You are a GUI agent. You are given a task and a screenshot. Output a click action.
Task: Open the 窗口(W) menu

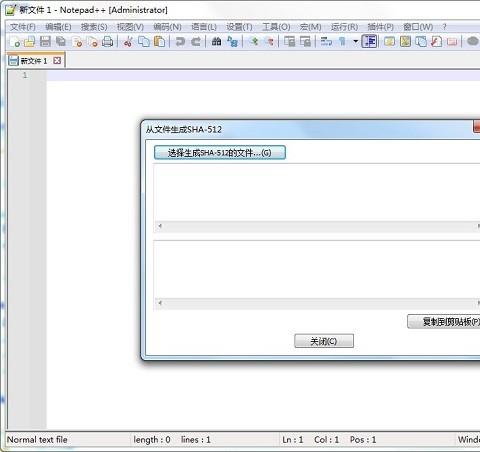pos(418,27)
